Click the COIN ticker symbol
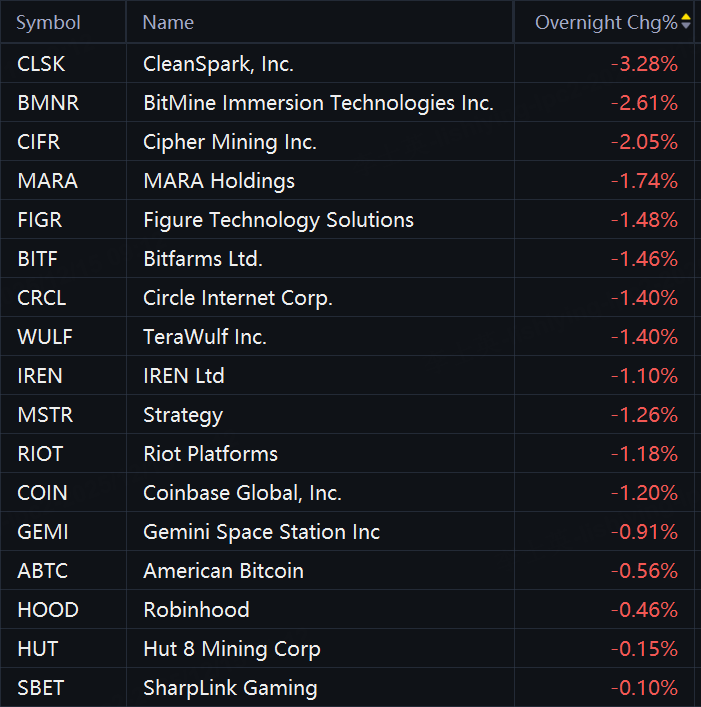Viewport: 701px width, 707px height. pos(42,493)
